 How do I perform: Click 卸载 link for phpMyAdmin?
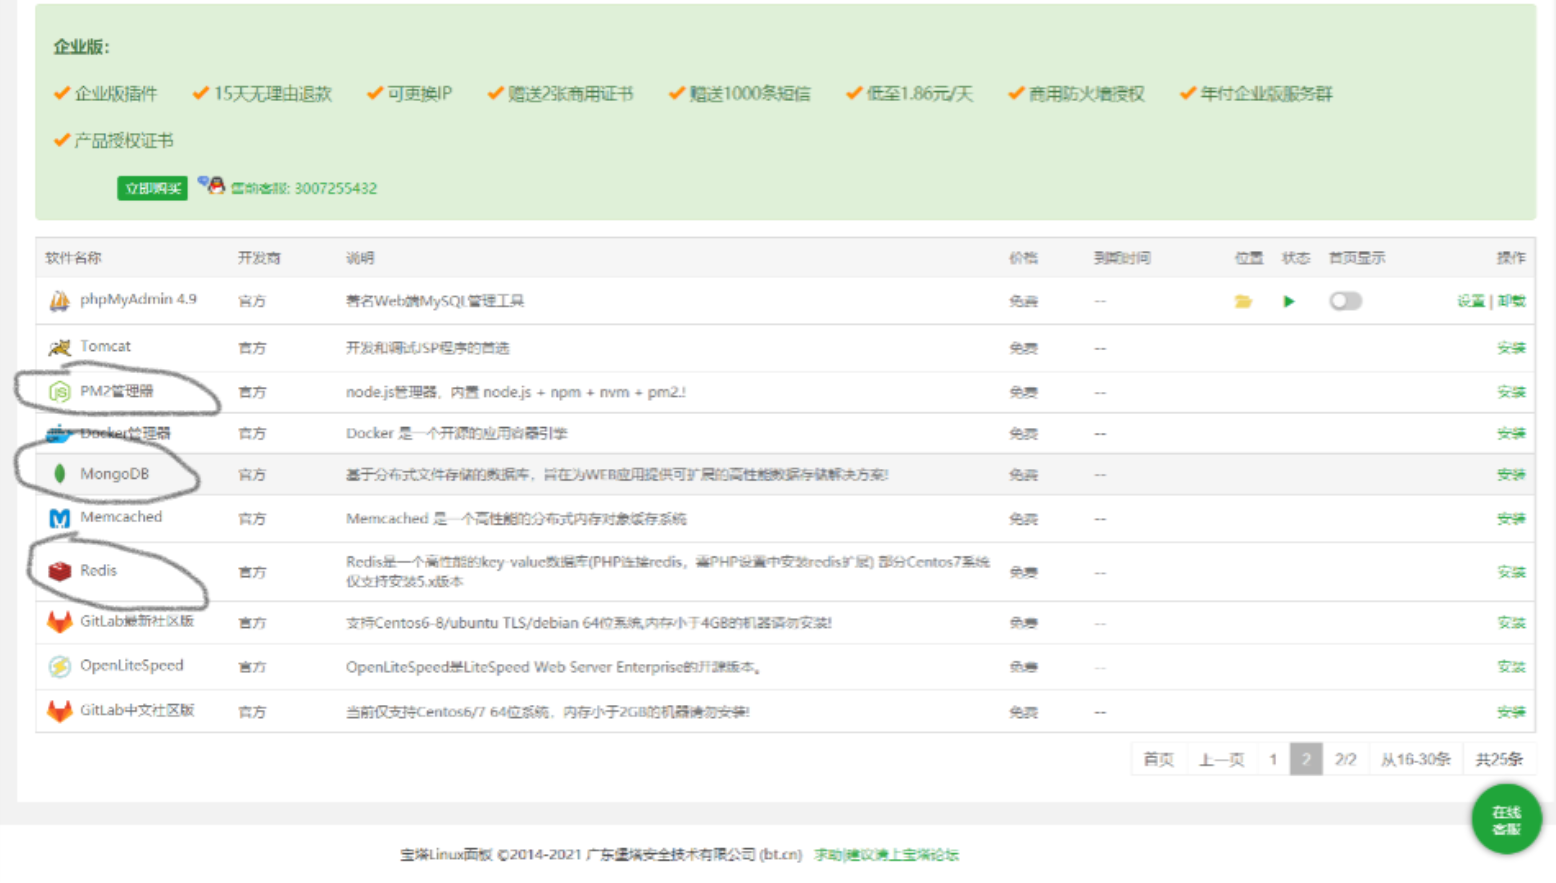click(1512, 301)
